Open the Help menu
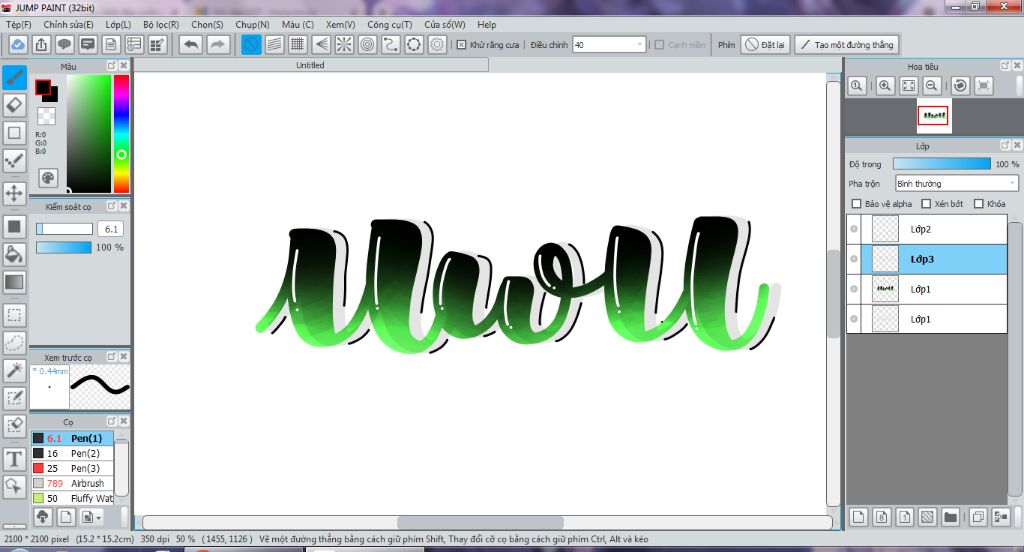The width and height of the screenshot is (1024, 552). [x=487, y=24]
